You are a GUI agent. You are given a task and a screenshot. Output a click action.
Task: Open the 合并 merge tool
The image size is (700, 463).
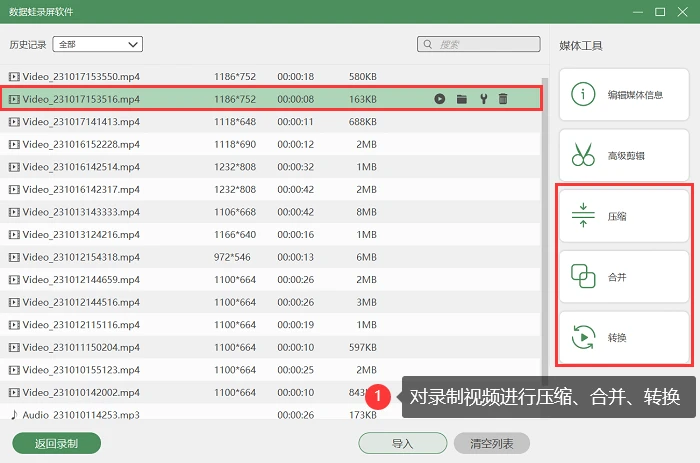pos(624,277)
